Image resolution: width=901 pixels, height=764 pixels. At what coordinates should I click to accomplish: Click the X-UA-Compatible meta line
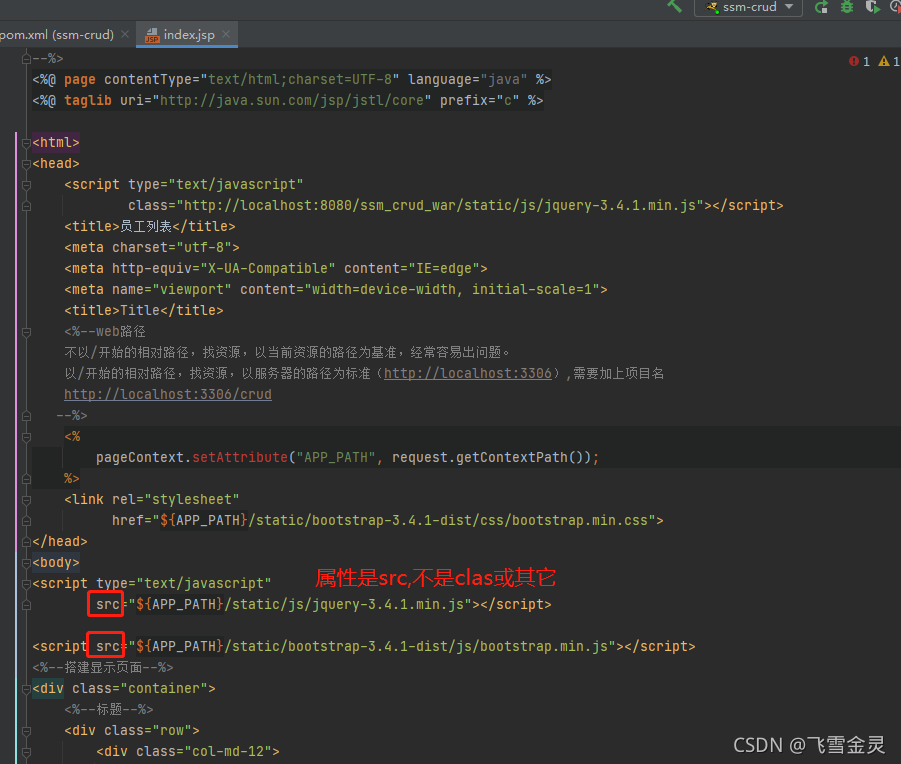tap(276, 268)
